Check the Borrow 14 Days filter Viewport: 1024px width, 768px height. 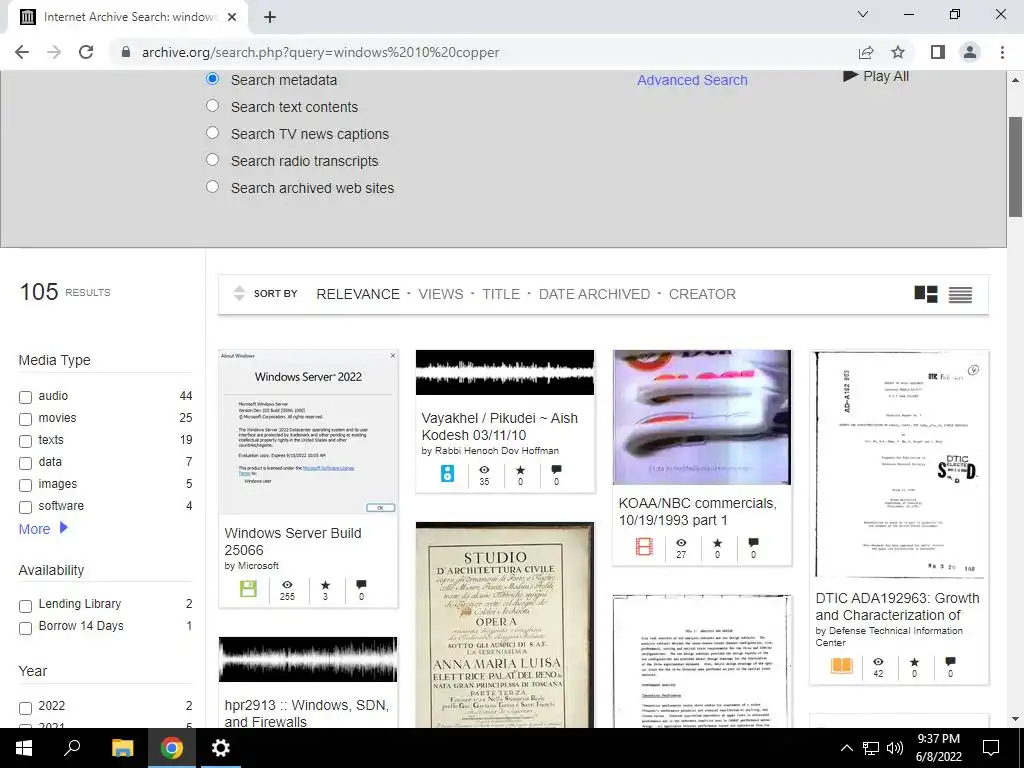25,628
